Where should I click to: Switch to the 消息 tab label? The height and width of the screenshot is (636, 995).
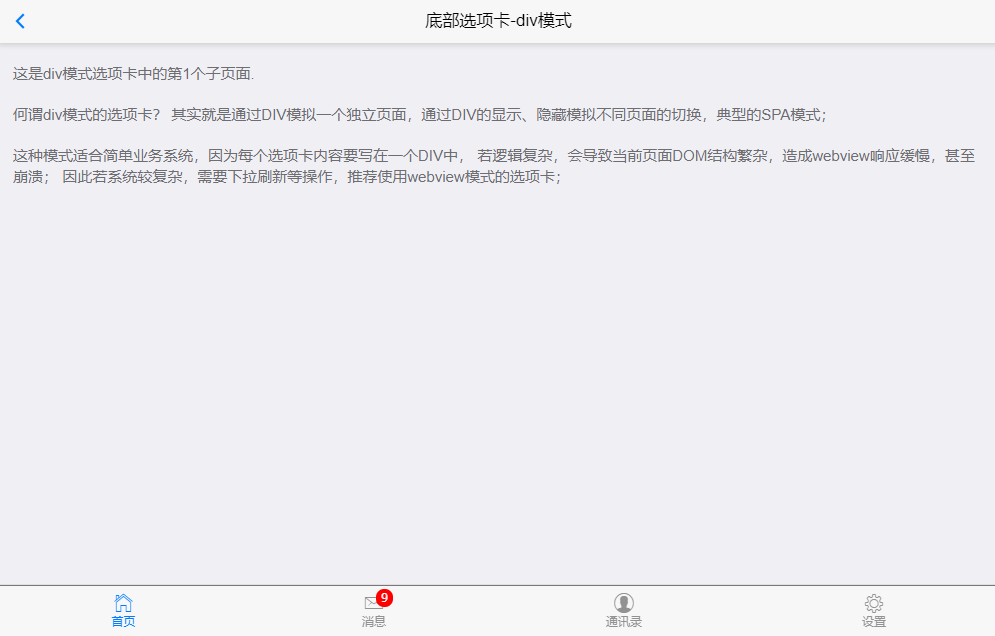click(373, 621)
